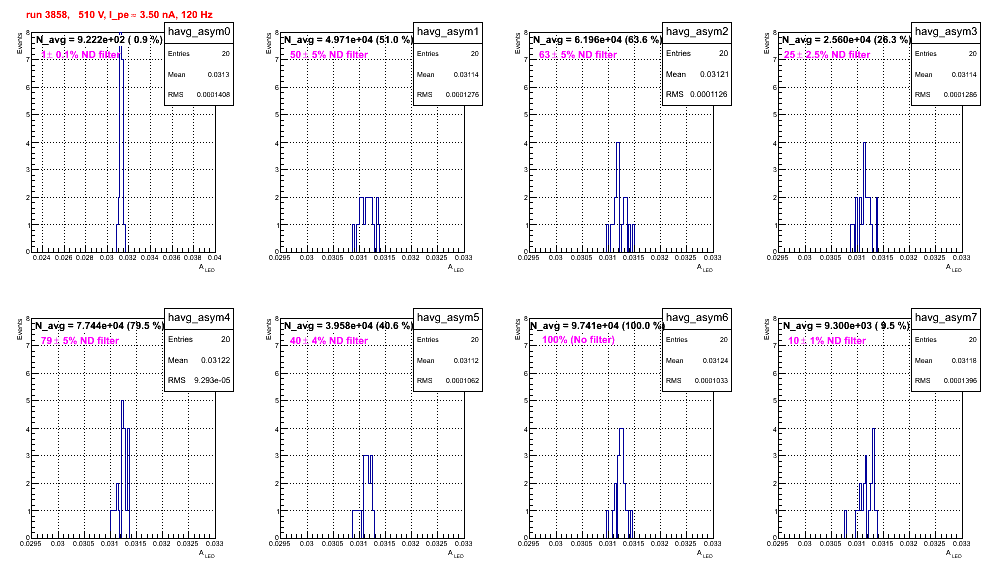Image resolution: width=996 pixels, height=572 pixels.
Task: Click the 0.024 x-axis tick label in havg_asym0 plot
Action: (41, 257)
